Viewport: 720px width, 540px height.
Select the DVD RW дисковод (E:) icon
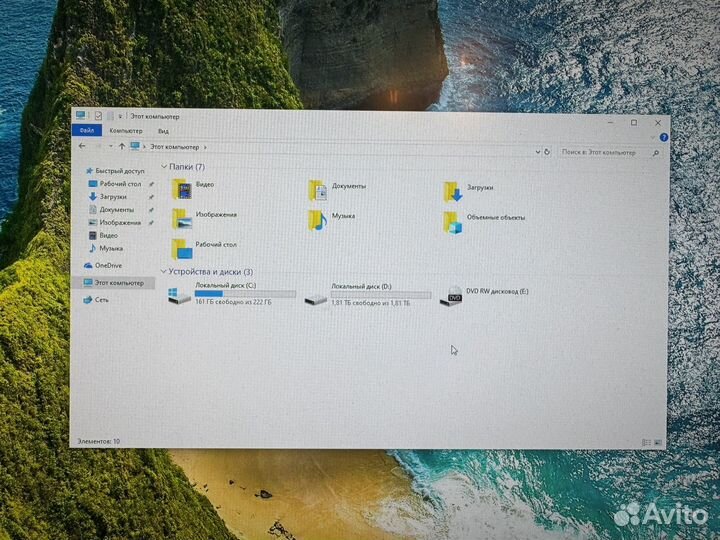pos(451,297)
